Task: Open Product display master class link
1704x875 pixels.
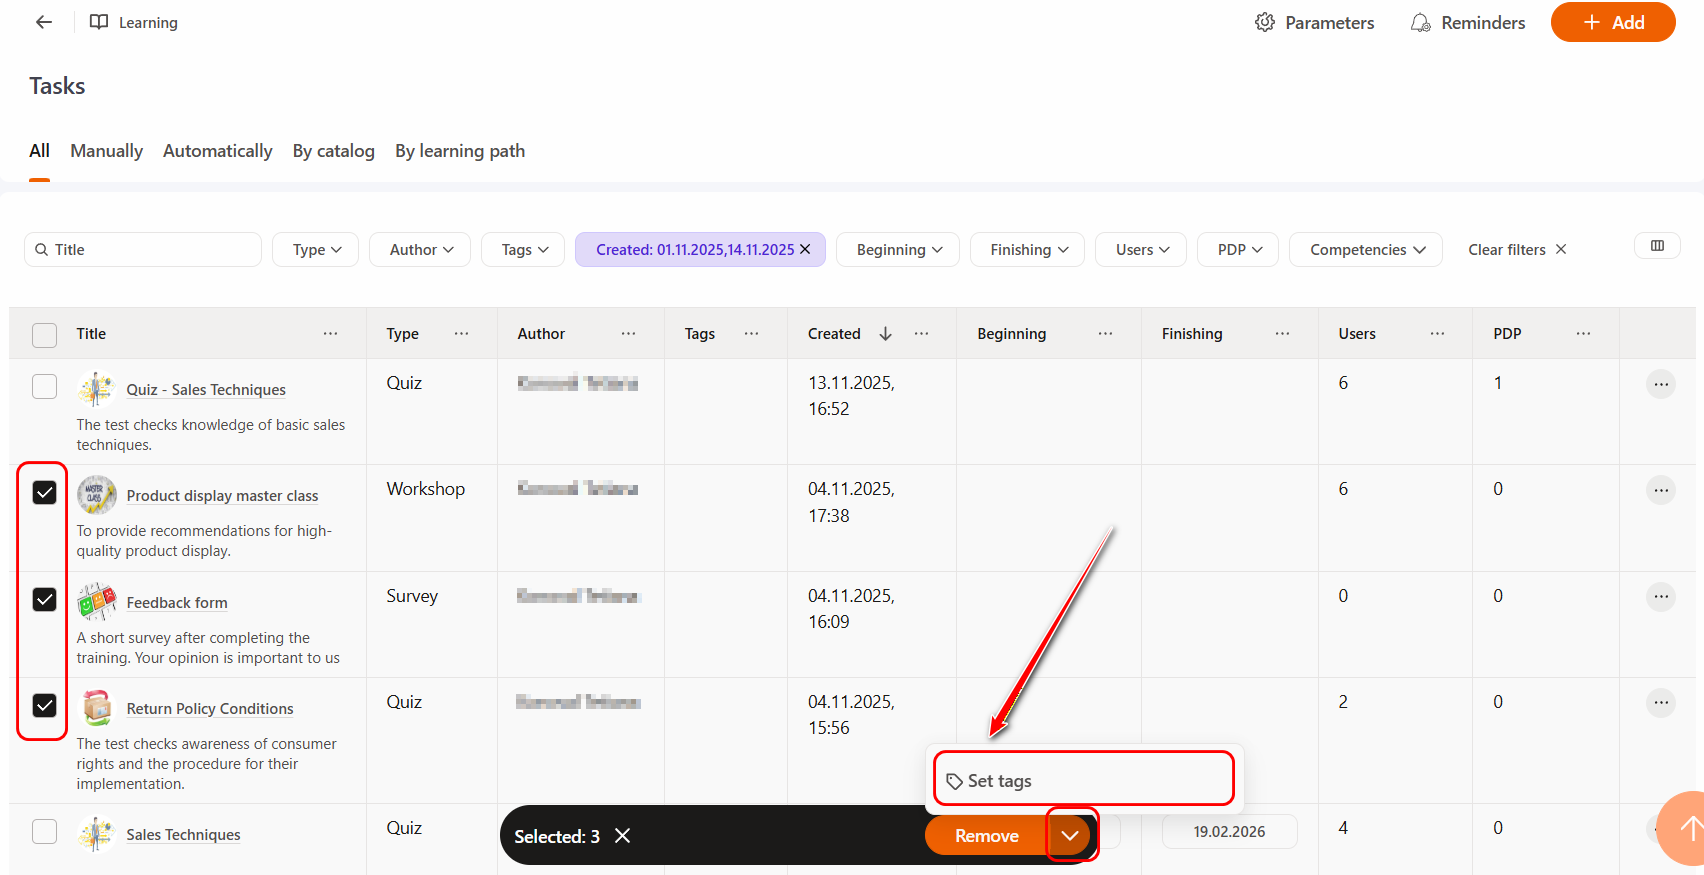Action: coord(222,496)
